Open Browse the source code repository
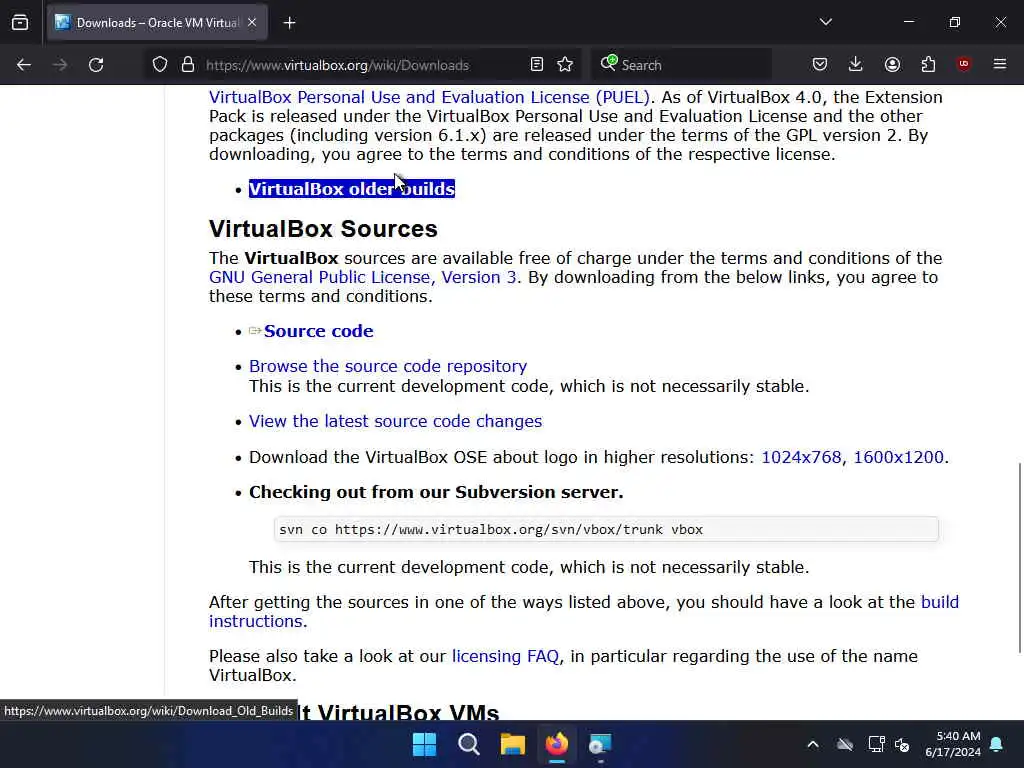The image size is (1024, 768). pyautogui.click(x=388, y=366)
